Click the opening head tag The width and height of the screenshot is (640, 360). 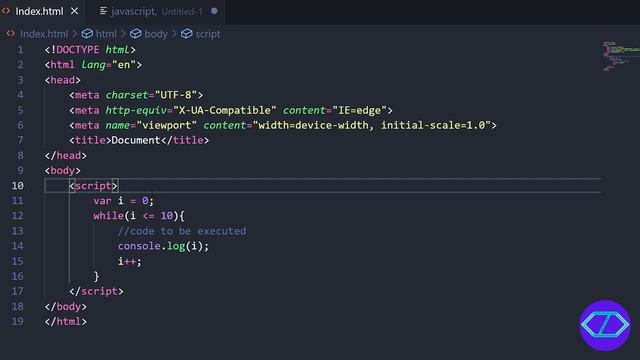[62, 80]
